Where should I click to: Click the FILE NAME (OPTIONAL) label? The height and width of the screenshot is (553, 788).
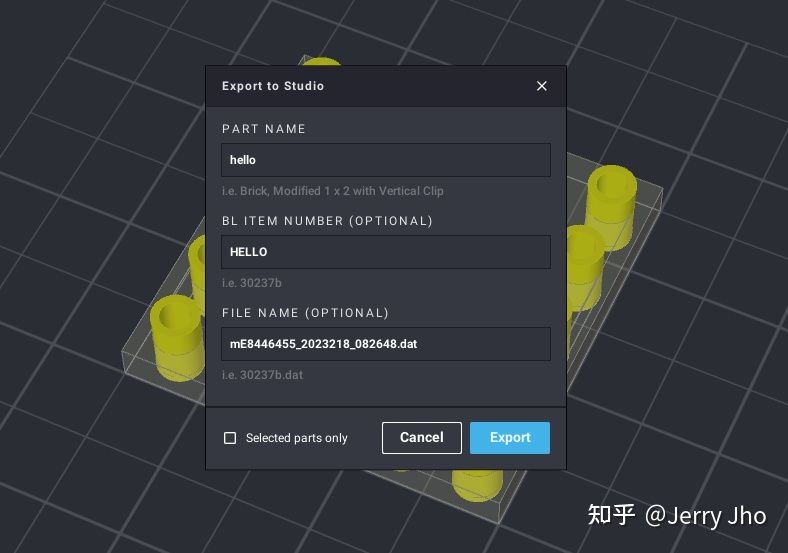305,313
